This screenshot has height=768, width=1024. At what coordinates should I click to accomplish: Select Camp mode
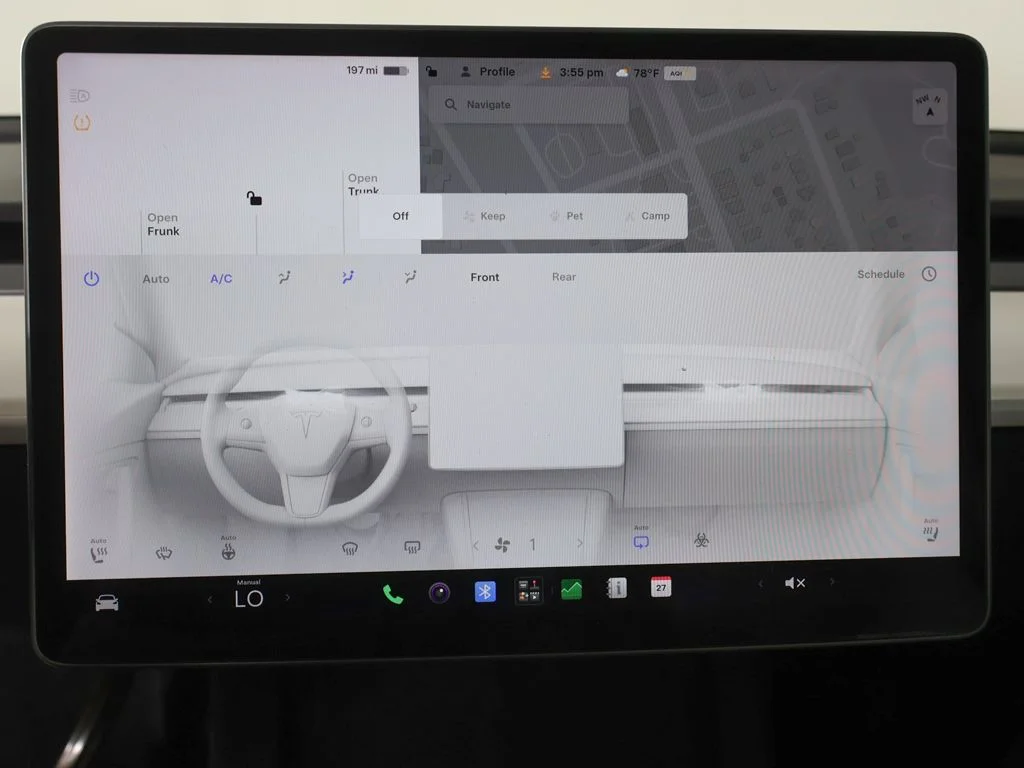pos(648,216)
